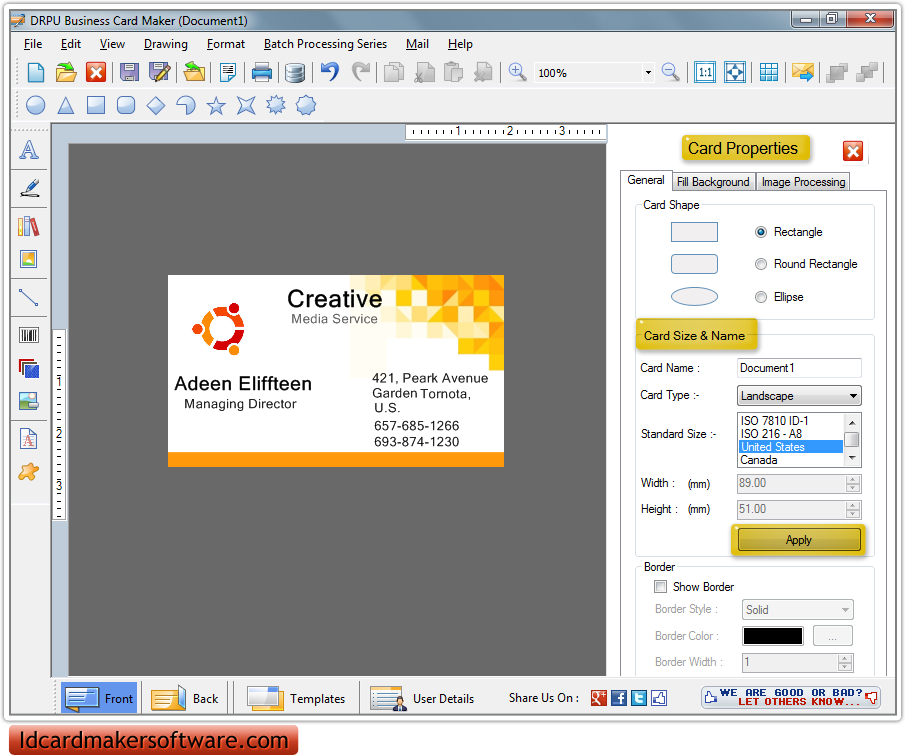Click the Width mm value field
905x755 pixels.
click(x=791, y=483)
